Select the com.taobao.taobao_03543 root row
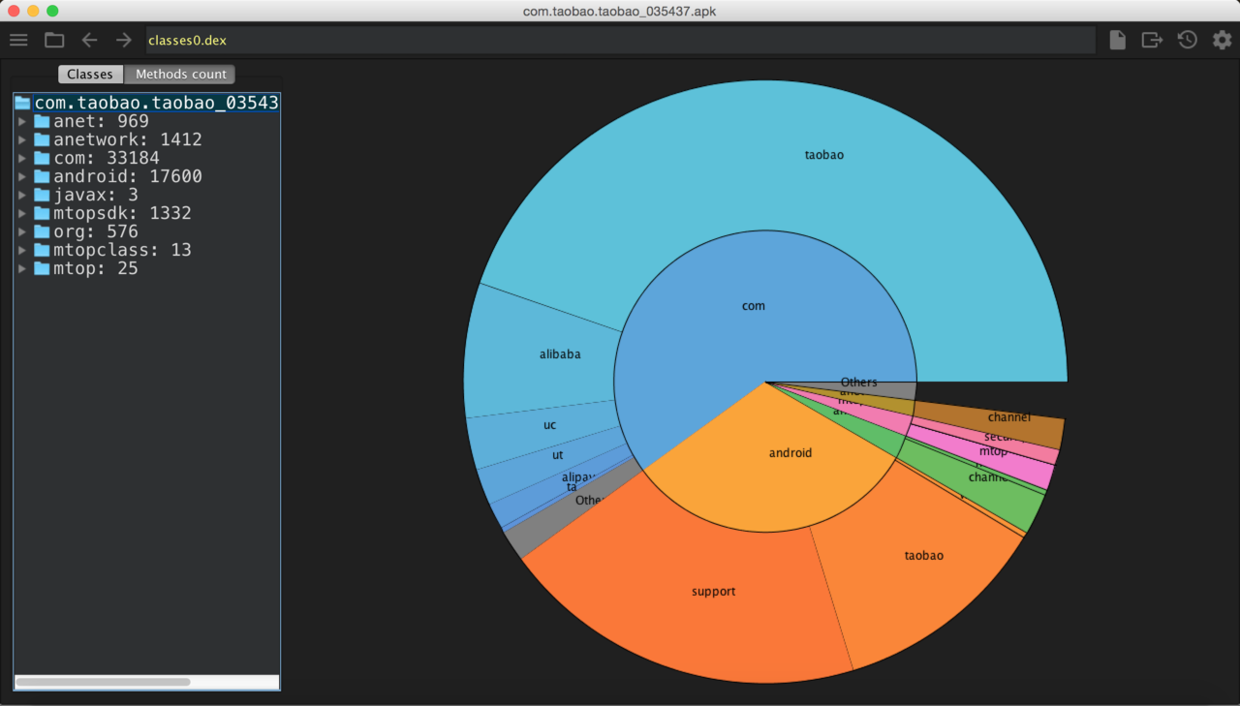The width and height of the screenshot is (1240, 706). (147, 103)
